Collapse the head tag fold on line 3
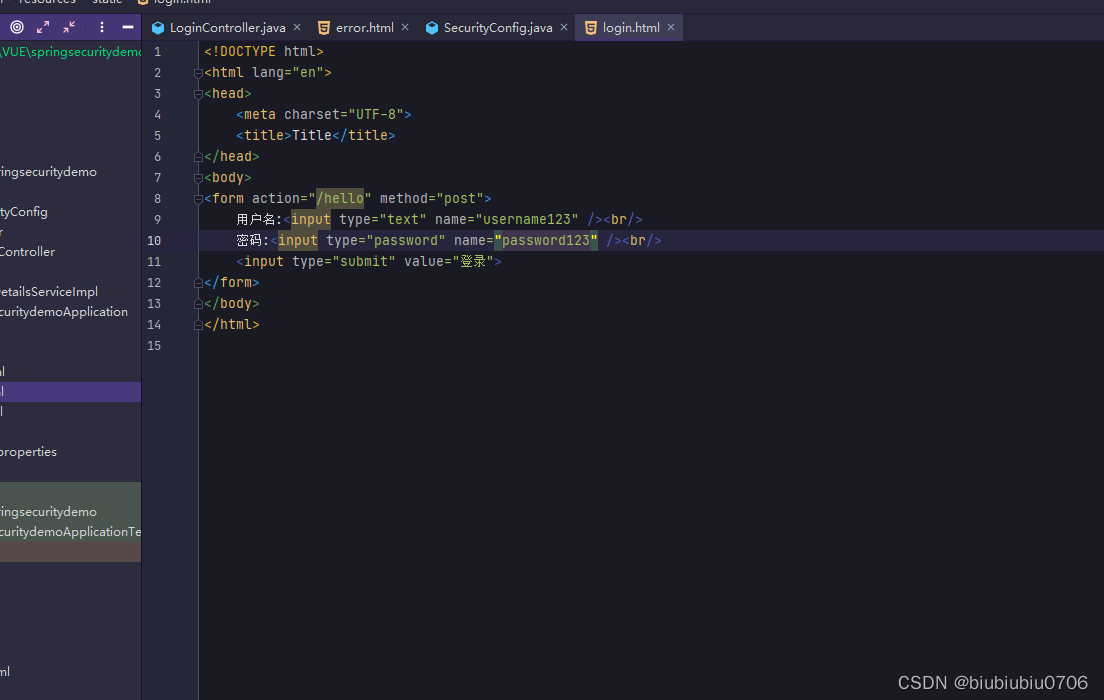 pyautogui.click(x=199, y=94)
